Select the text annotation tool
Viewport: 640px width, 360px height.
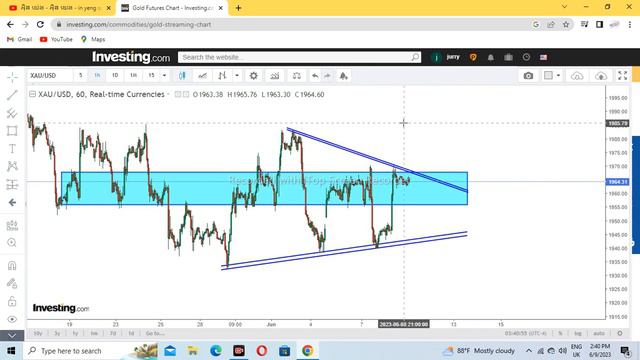(12, 149)
